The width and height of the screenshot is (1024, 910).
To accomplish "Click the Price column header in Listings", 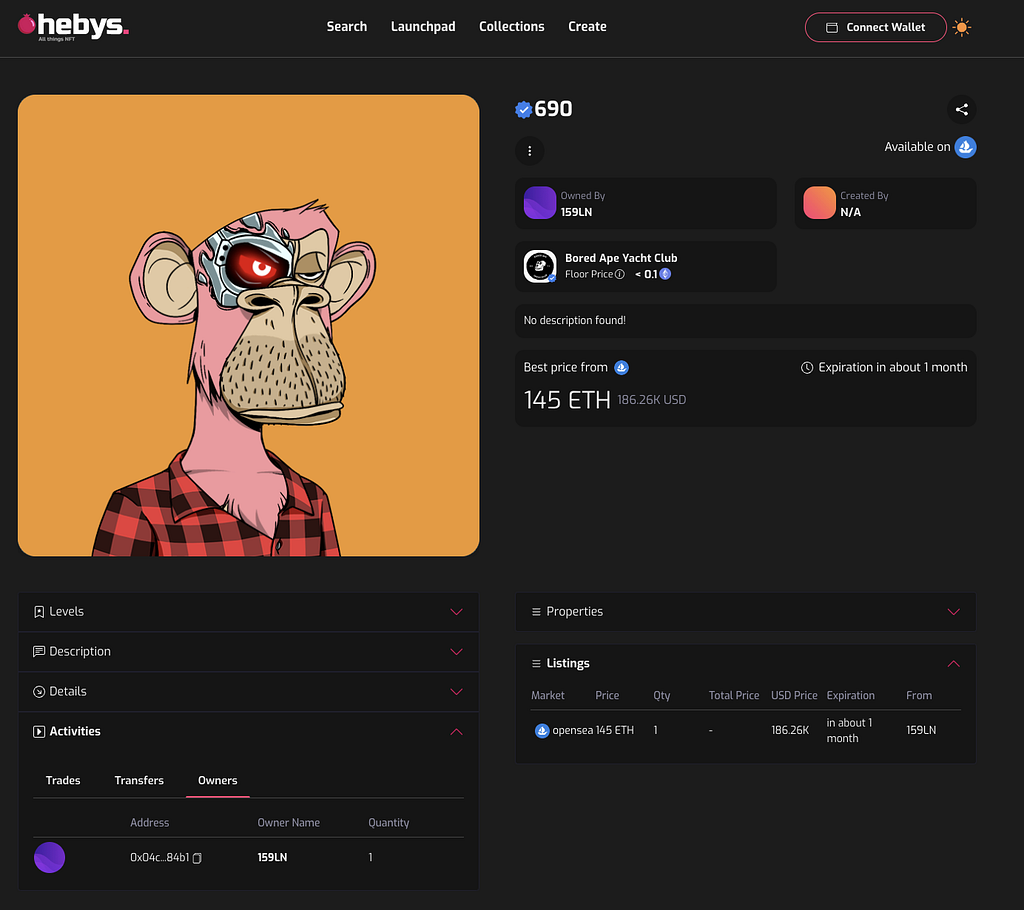I will (607, 696).
